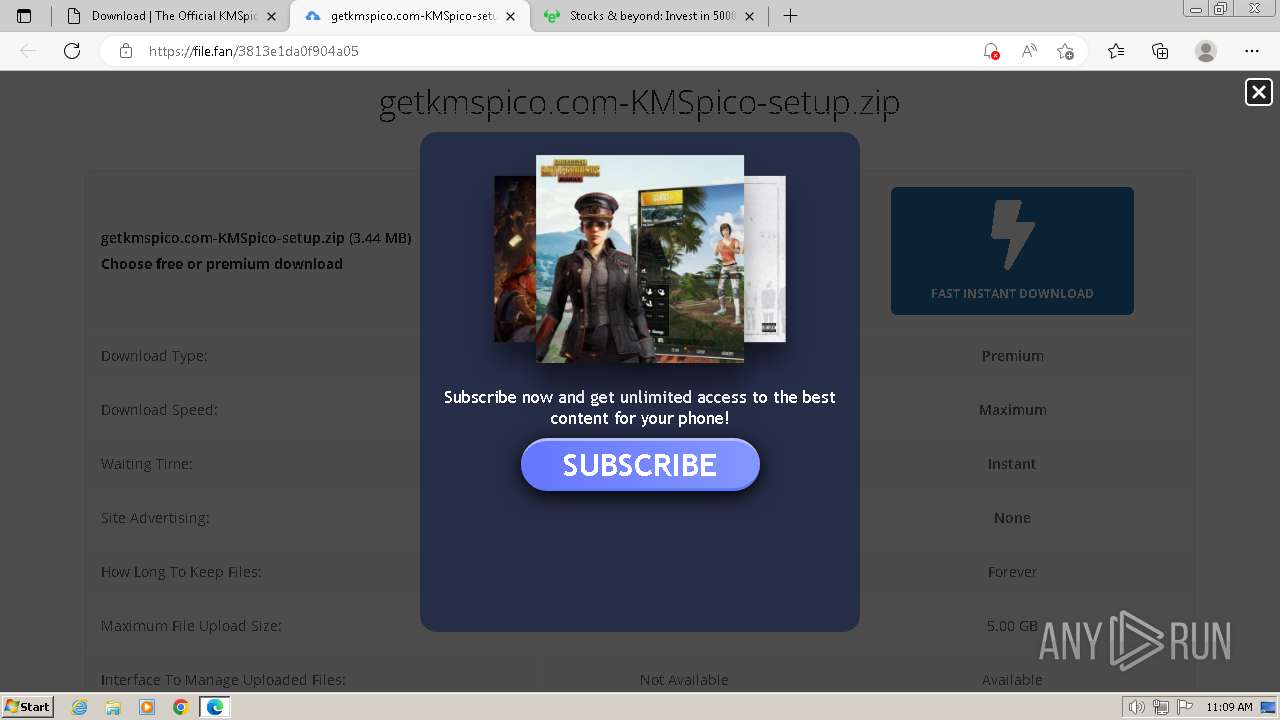Add this page to favorites star icon
This screenshot has width=1280, height=720.
coord(1065,51)
